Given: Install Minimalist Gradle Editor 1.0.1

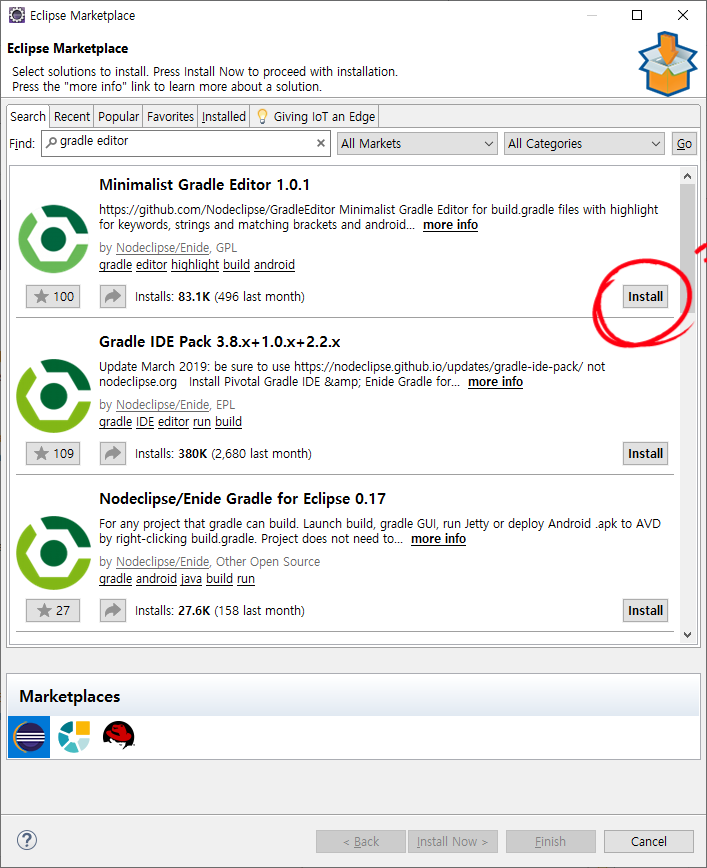Looking at the screenshot, I should (x=645, y=297).
